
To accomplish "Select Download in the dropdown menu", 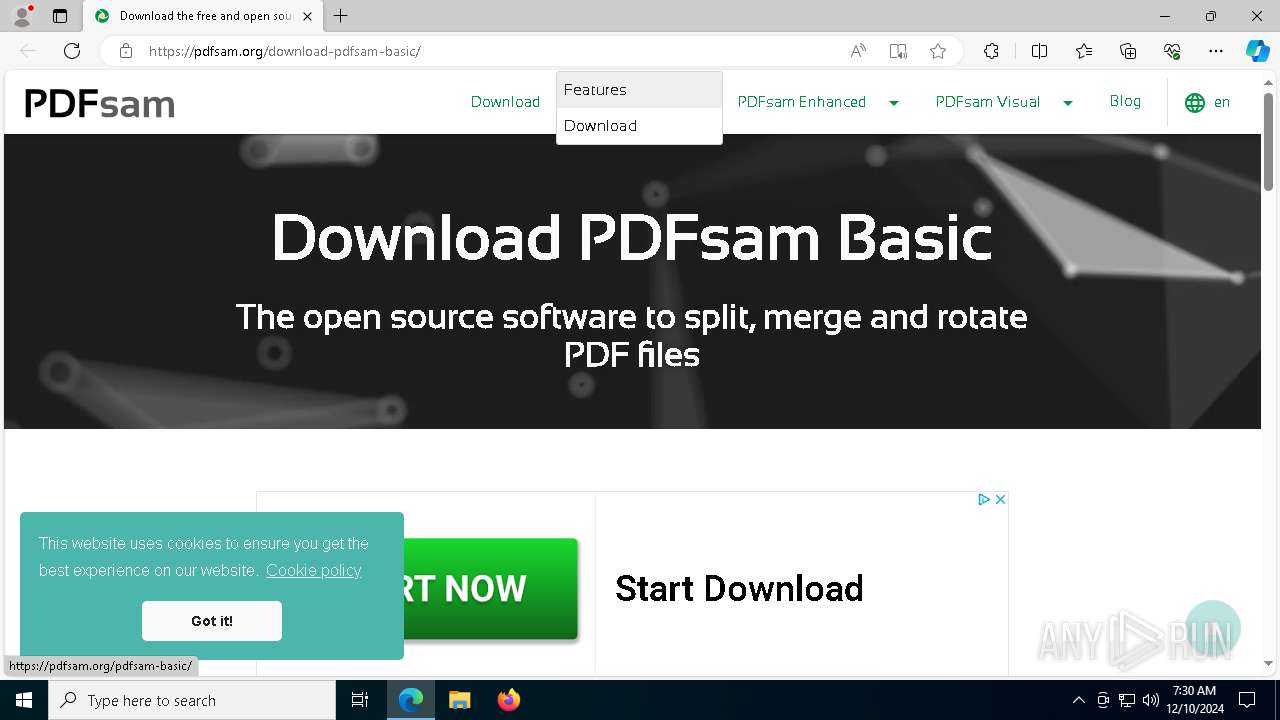I will 639,126.
